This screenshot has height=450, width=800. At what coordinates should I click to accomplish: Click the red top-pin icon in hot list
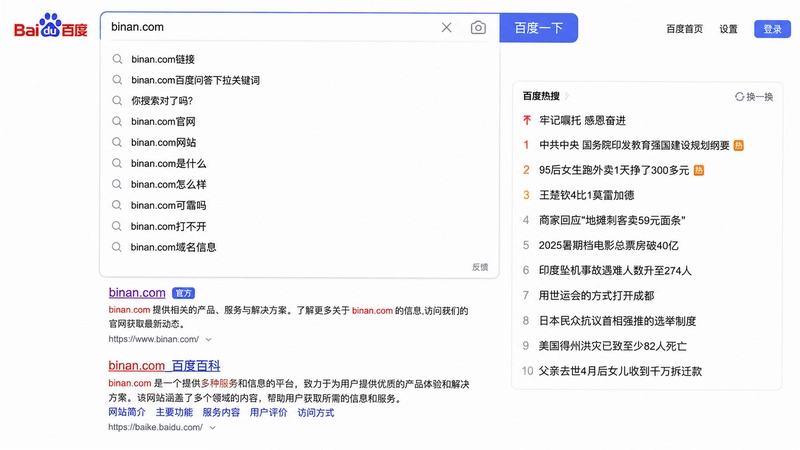point(527,120)
